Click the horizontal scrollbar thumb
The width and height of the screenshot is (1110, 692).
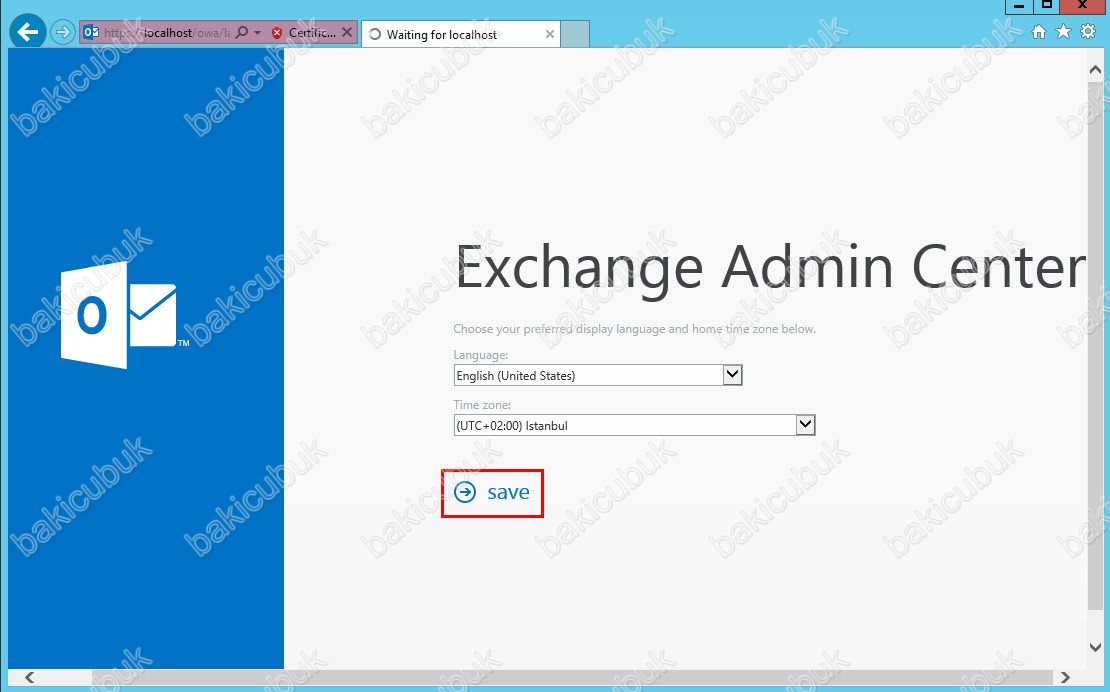(573, 677)
